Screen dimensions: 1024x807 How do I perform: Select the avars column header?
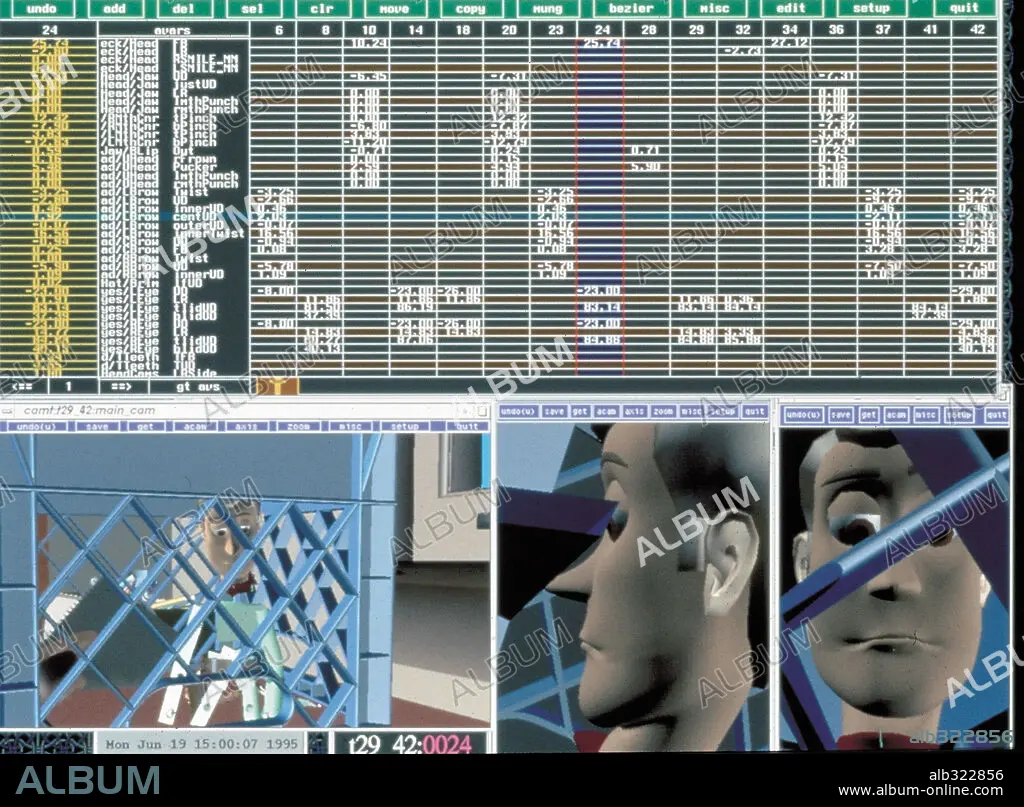(172, 30)
